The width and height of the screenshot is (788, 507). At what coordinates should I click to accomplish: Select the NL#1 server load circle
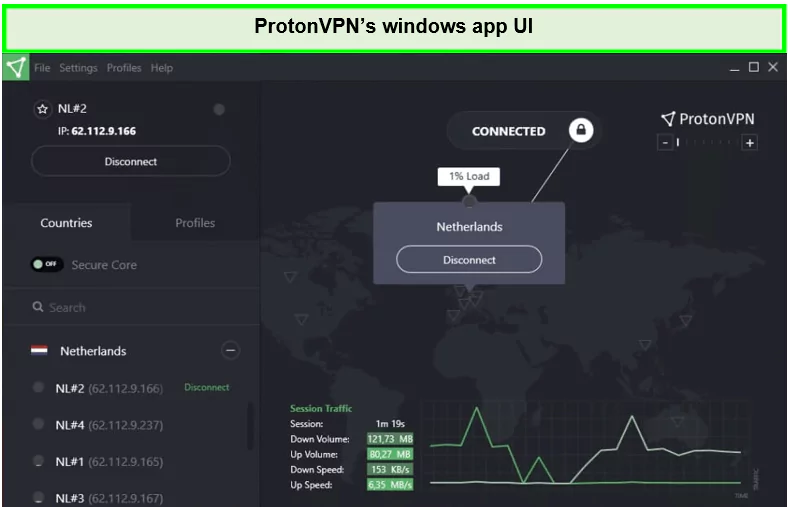(x=38, y=461)
